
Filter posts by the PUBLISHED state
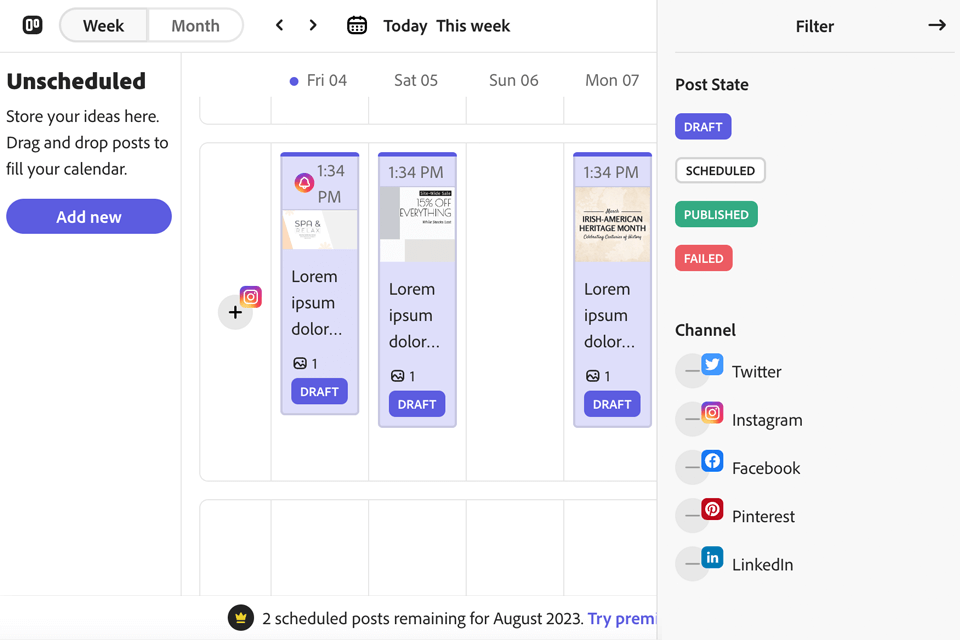click(716, 214)
